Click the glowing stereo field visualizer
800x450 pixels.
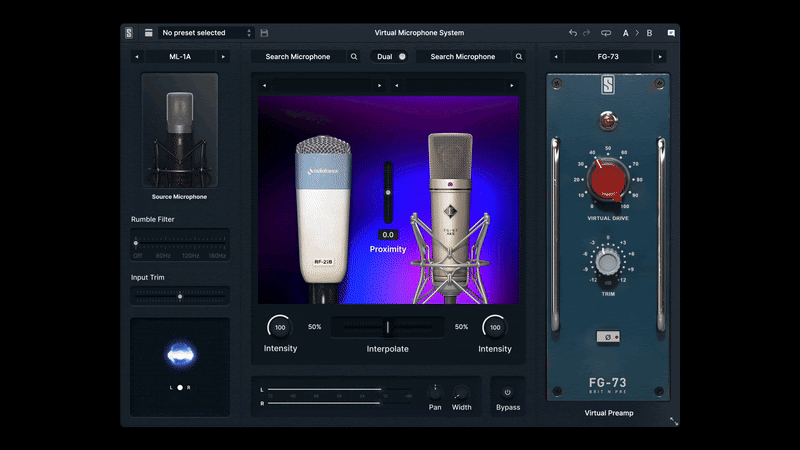(x=181, y=354)
